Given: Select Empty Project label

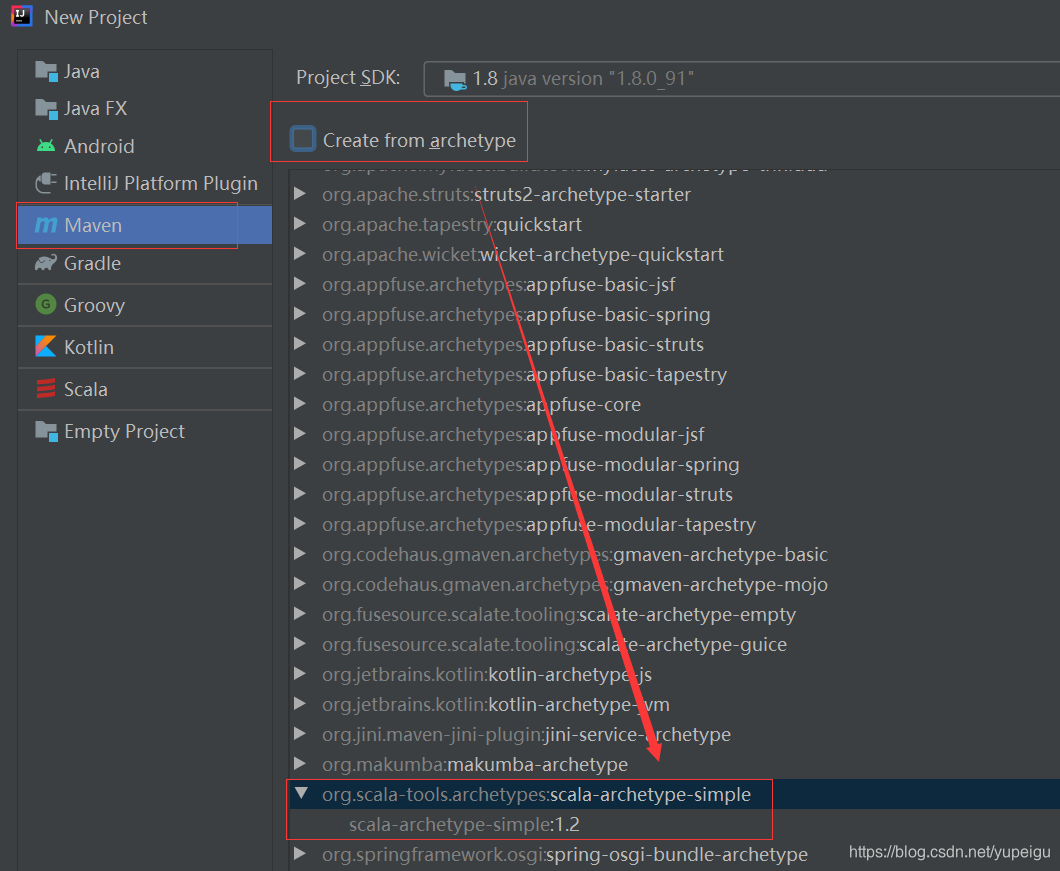Looking at the screenshot, I should (124, 431).
